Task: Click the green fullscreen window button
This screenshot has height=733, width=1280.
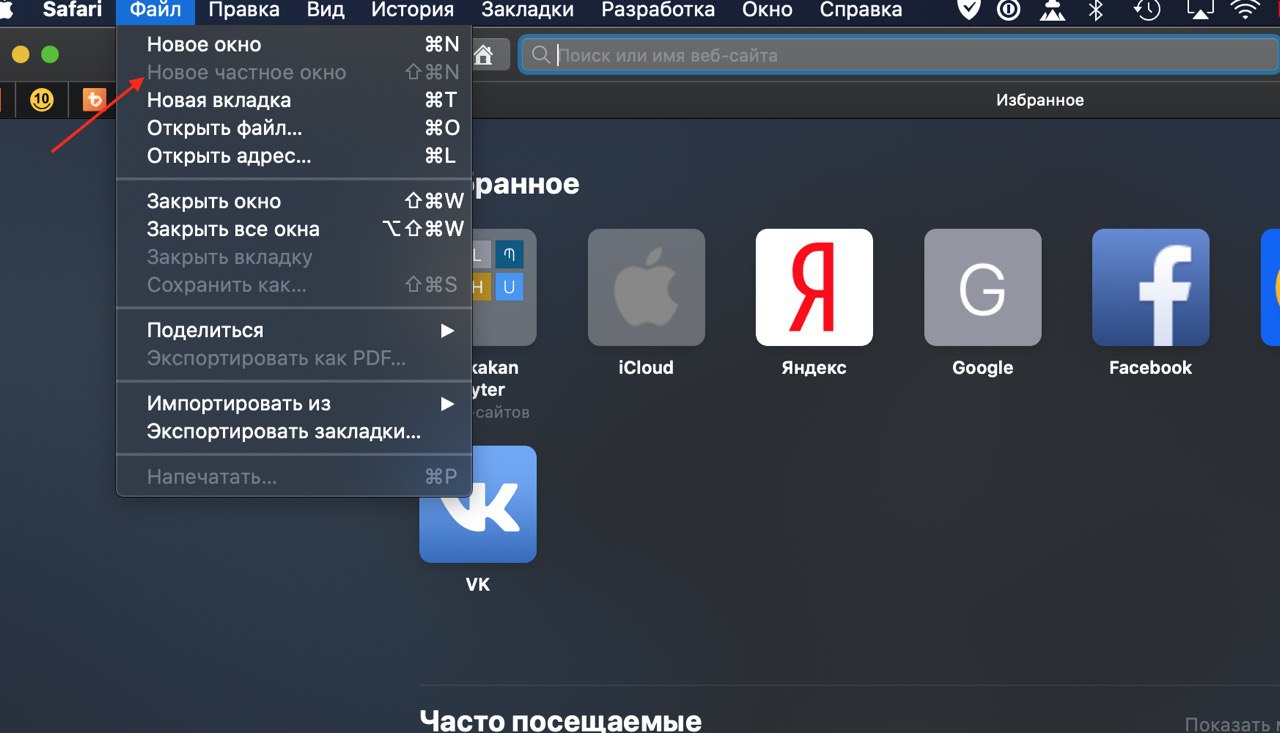Action: pos(49,55)
